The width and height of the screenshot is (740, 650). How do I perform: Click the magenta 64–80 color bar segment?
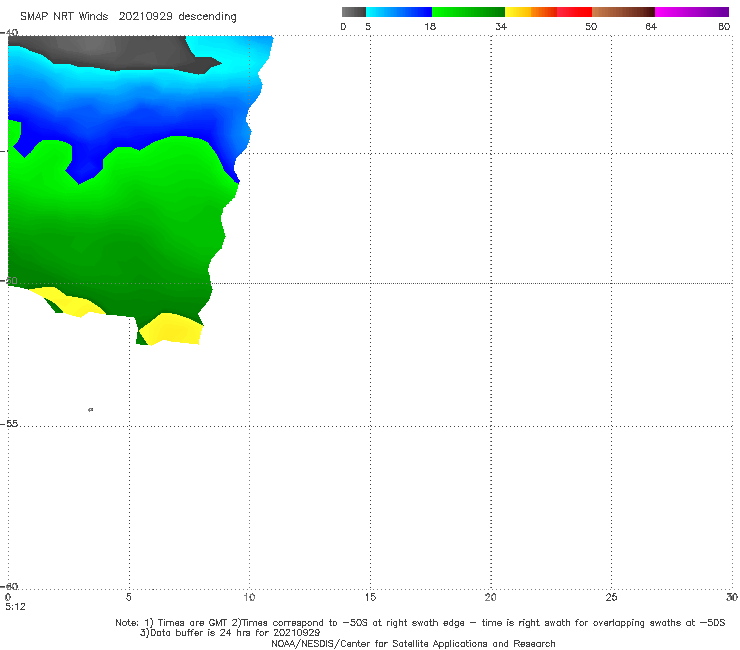point(691,12)
